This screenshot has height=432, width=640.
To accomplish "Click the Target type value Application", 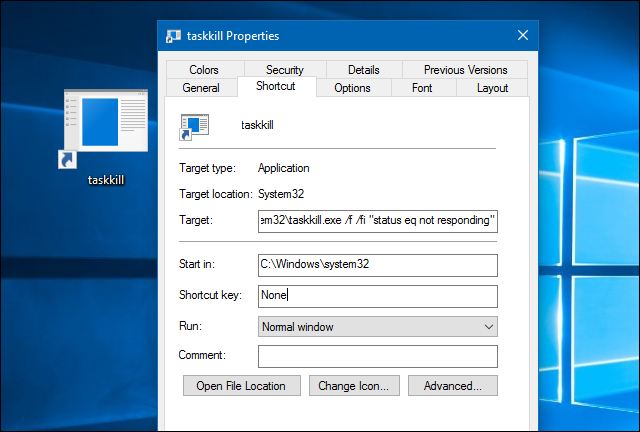I will (284, 168).
